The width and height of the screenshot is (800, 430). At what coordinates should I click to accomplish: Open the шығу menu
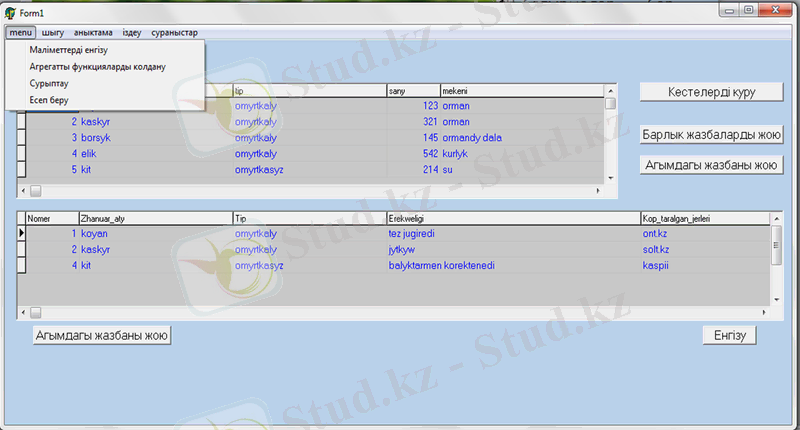(53, 32)
